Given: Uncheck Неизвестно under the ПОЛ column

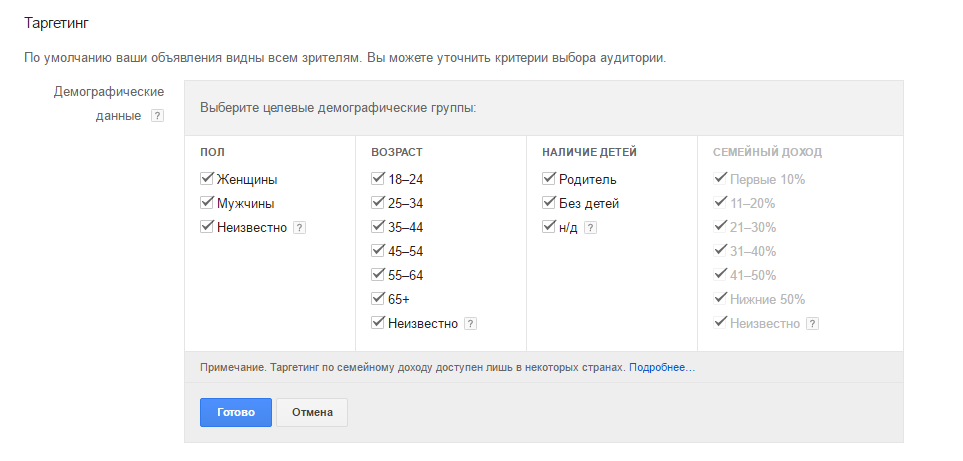Looking at the screenshot, I should [207, 227].
